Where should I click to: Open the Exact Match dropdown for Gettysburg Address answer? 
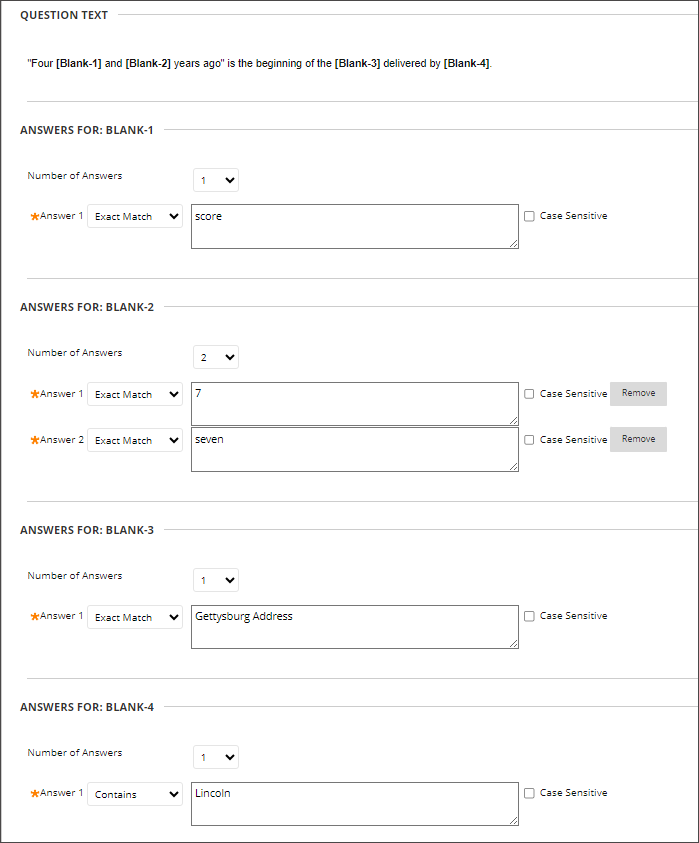point(134,617)
